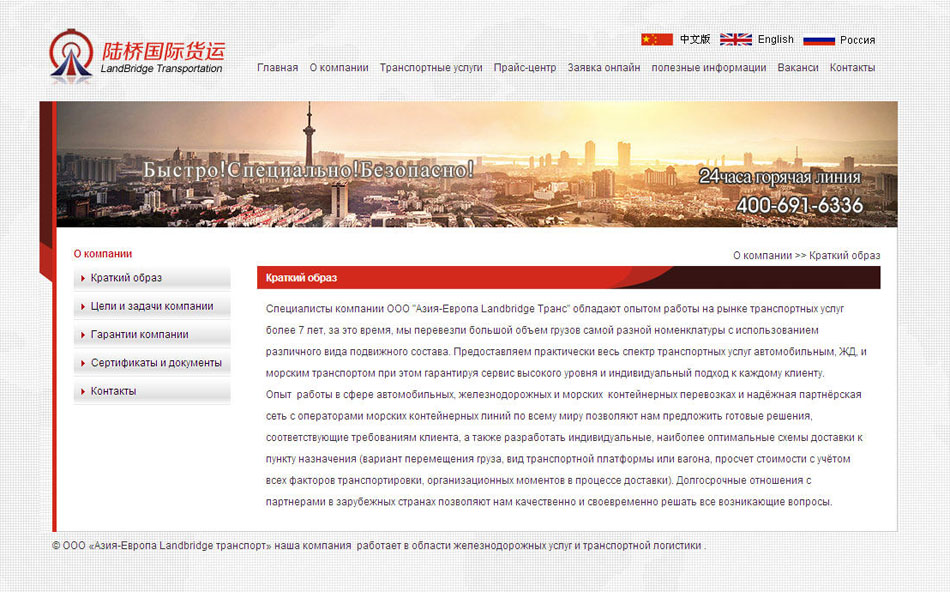This screenshot has height=592, width=950.
Task: Select Цели и задачи компании sidebar item
Action: click(152, 306)
